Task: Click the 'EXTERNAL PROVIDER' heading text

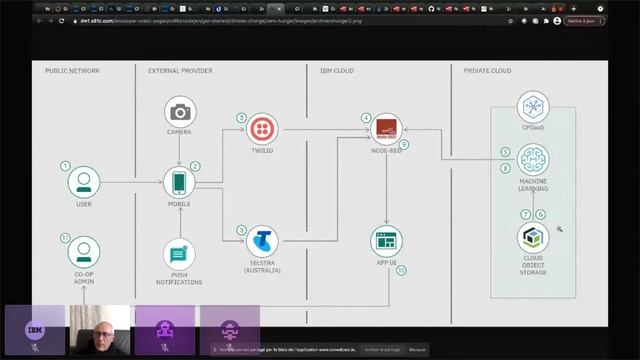Action: tap(180, 71)
